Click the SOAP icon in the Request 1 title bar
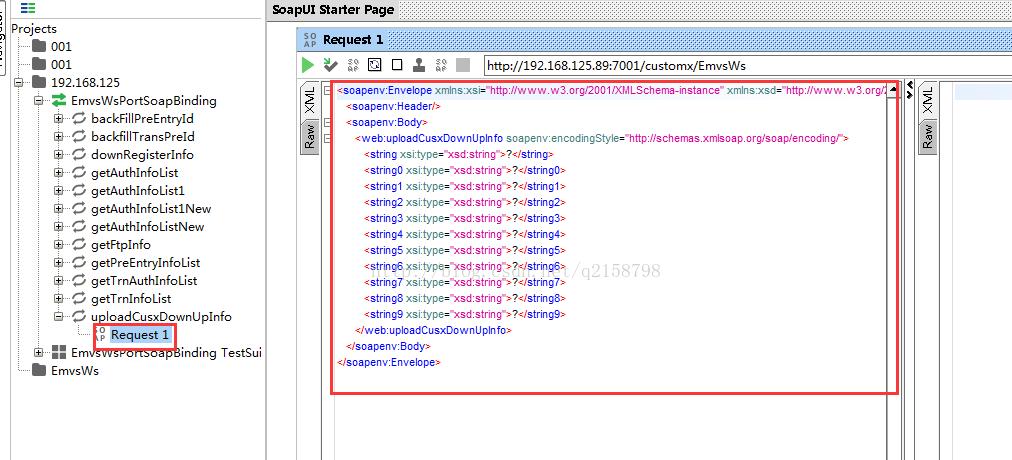 click(310, 39)
